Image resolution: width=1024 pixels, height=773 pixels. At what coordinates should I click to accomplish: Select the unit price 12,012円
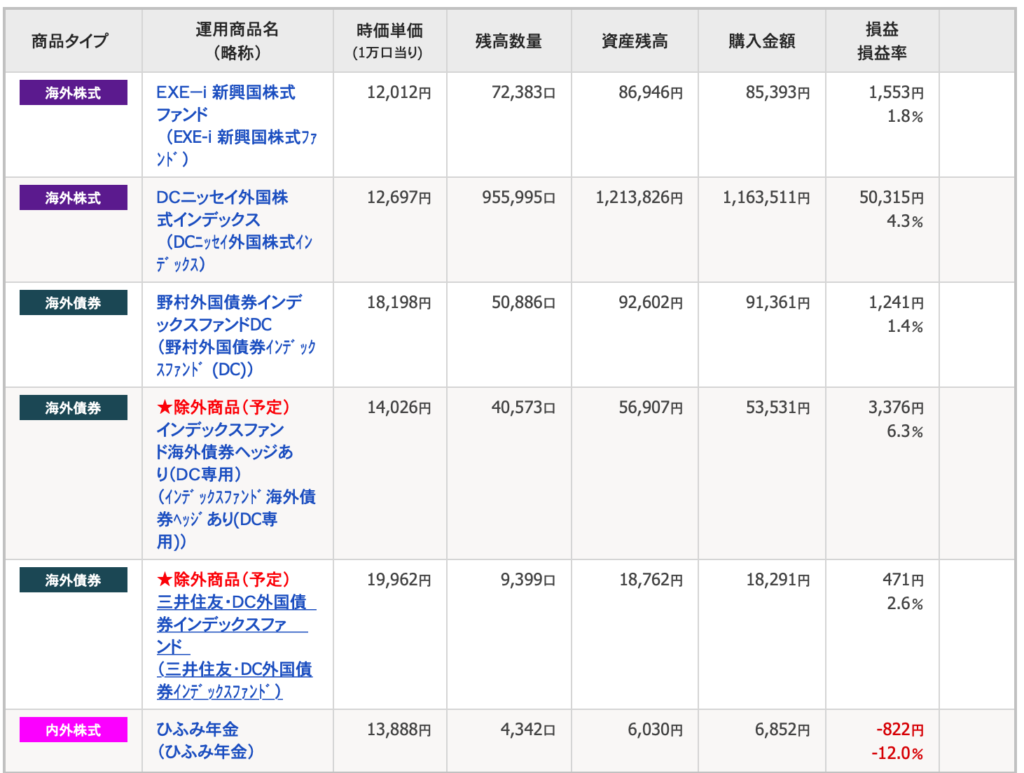point(399,93)
